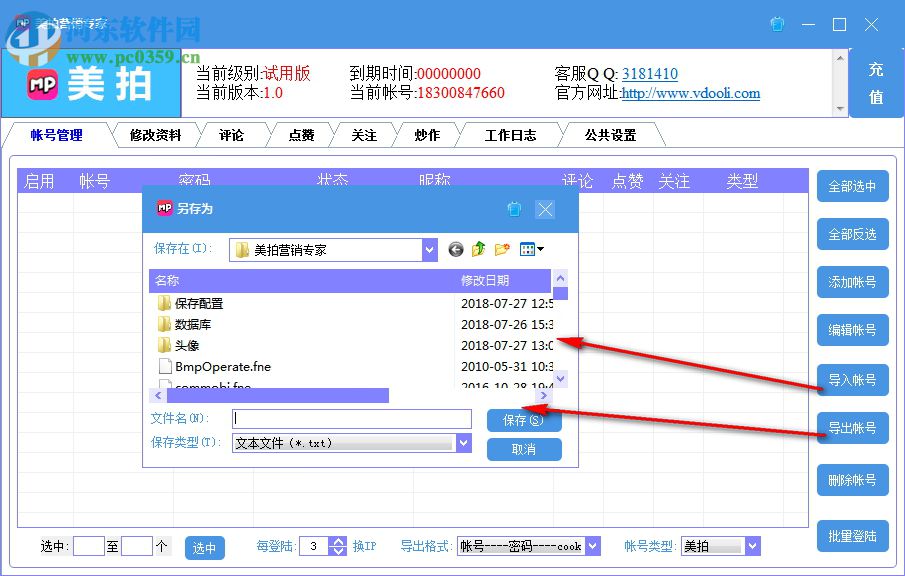The width and height of the screenshot is (905, 576).
Task: Open the views menu icon in save dialog
Action: click(x=528, y=249)
